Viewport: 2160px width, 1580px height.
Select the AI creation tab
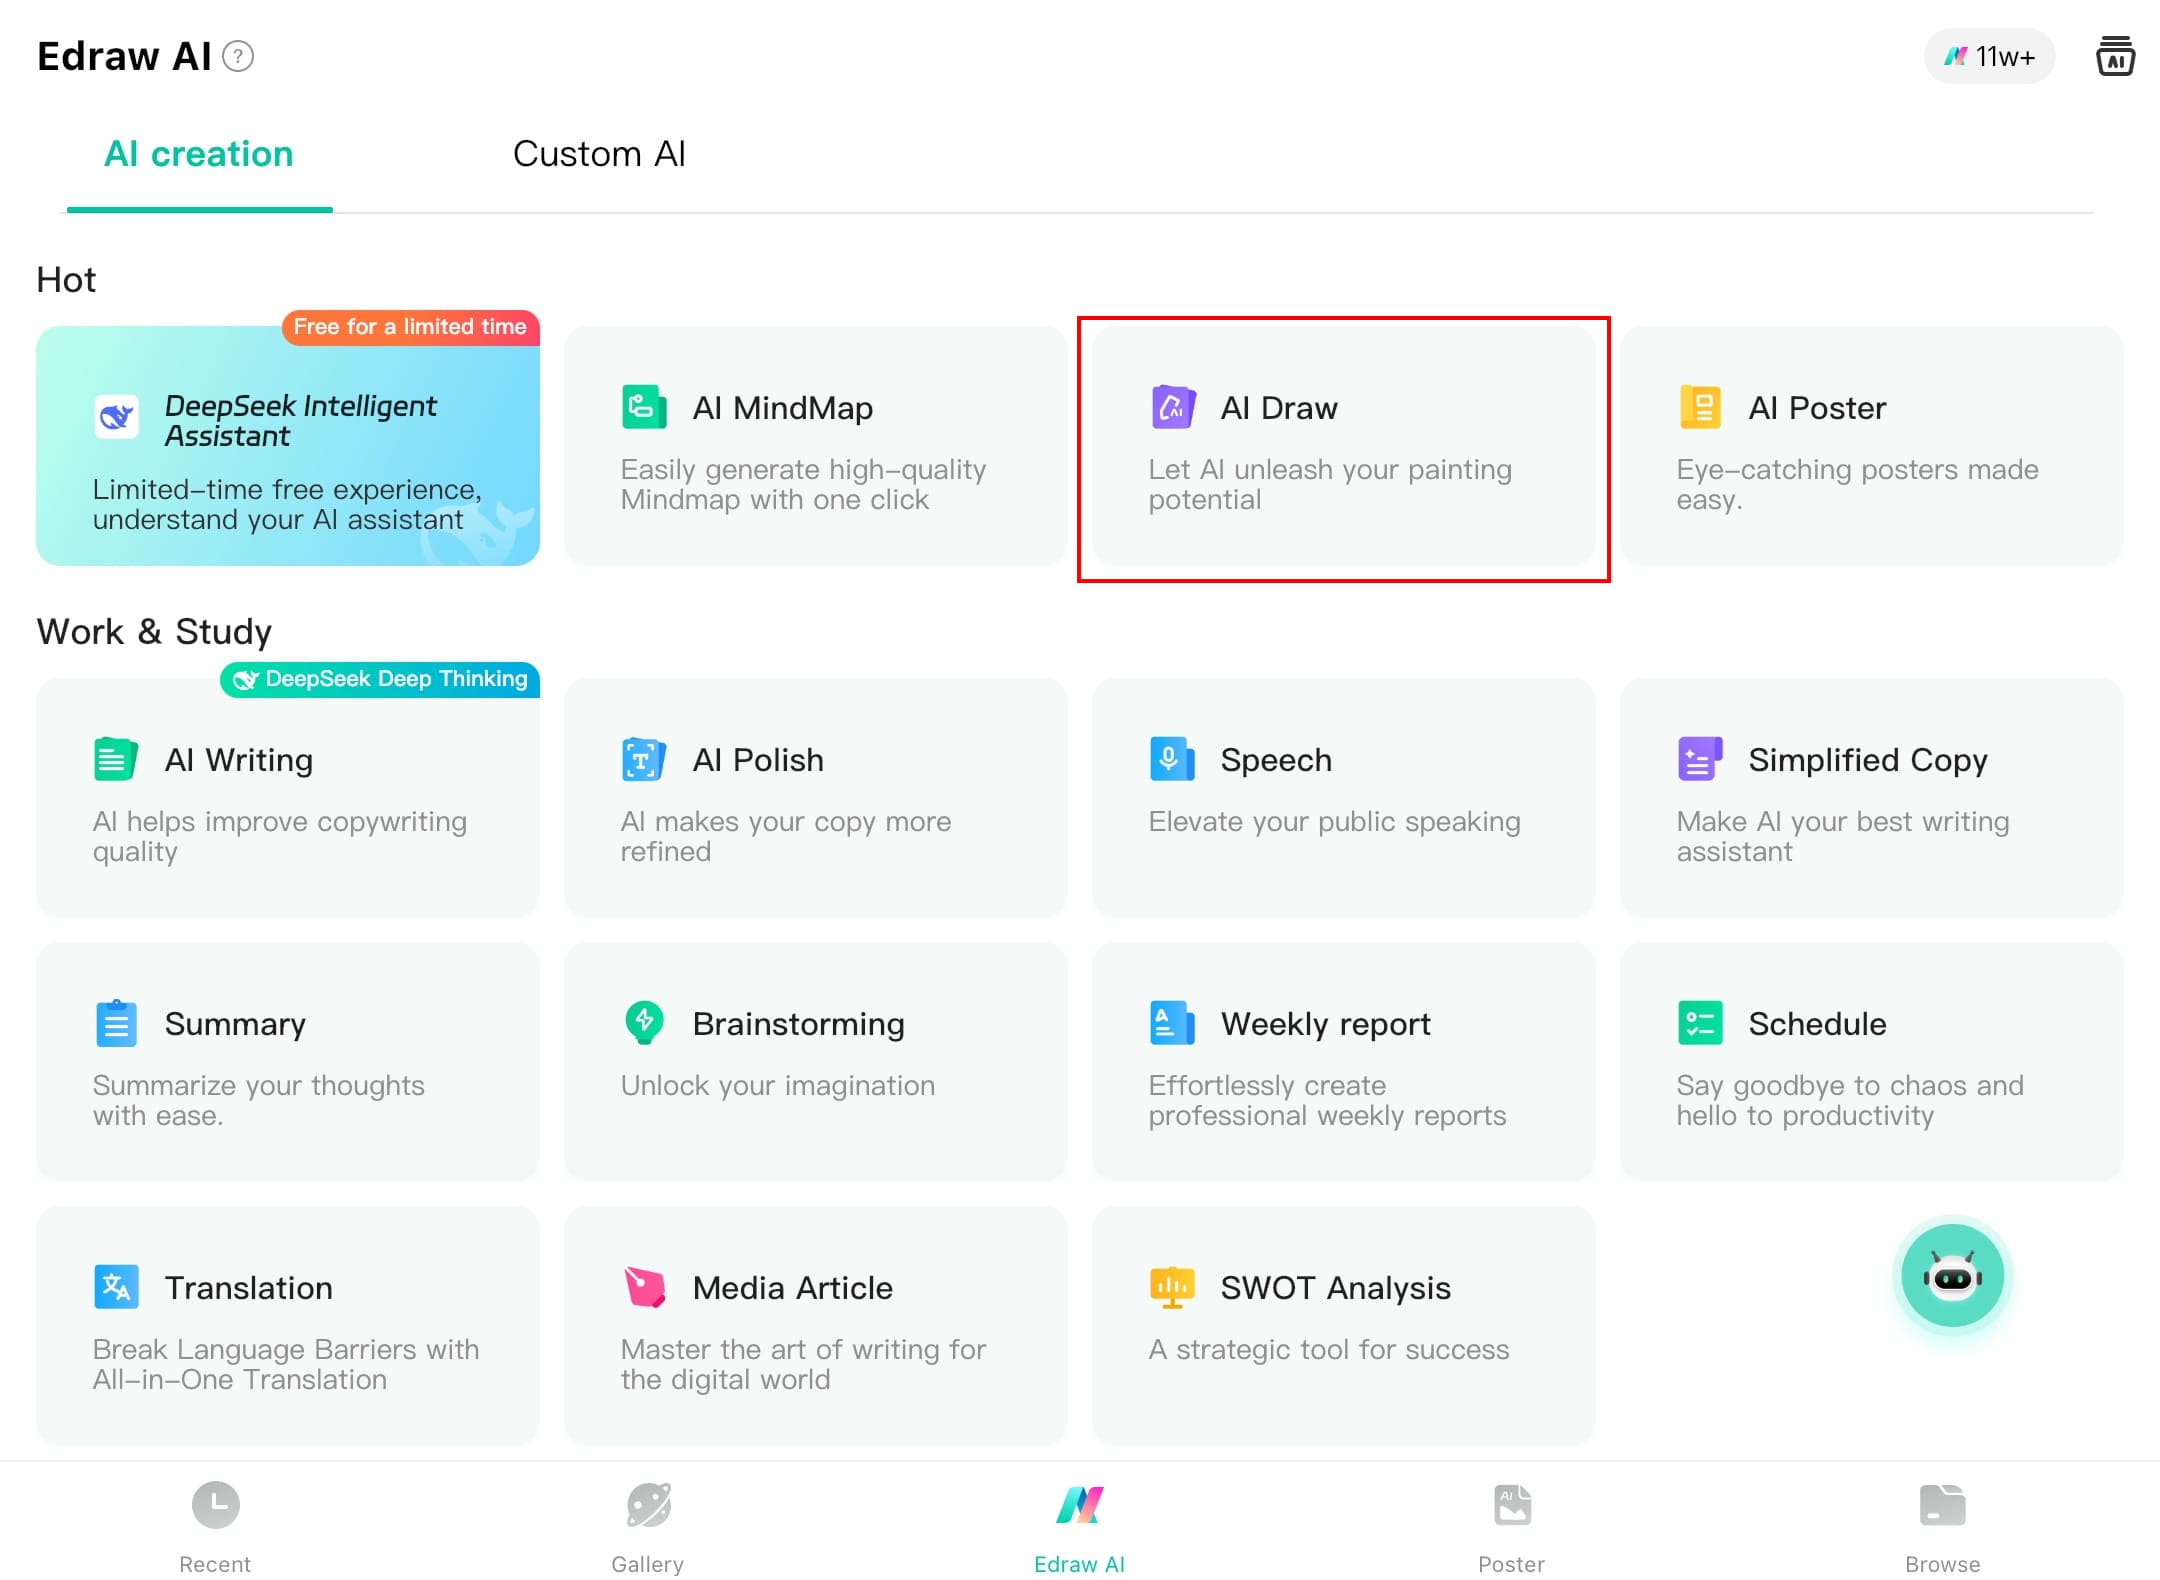[x=199, y=154]
